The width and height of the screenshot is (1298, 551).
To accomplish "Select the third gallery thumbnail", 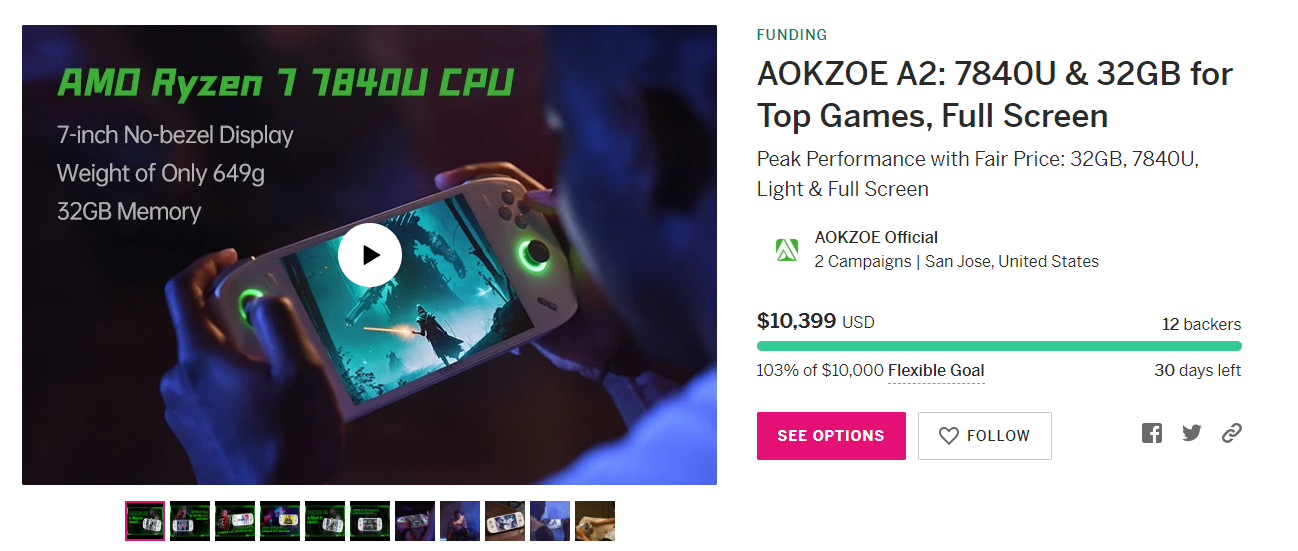I will tap(235, 521).
